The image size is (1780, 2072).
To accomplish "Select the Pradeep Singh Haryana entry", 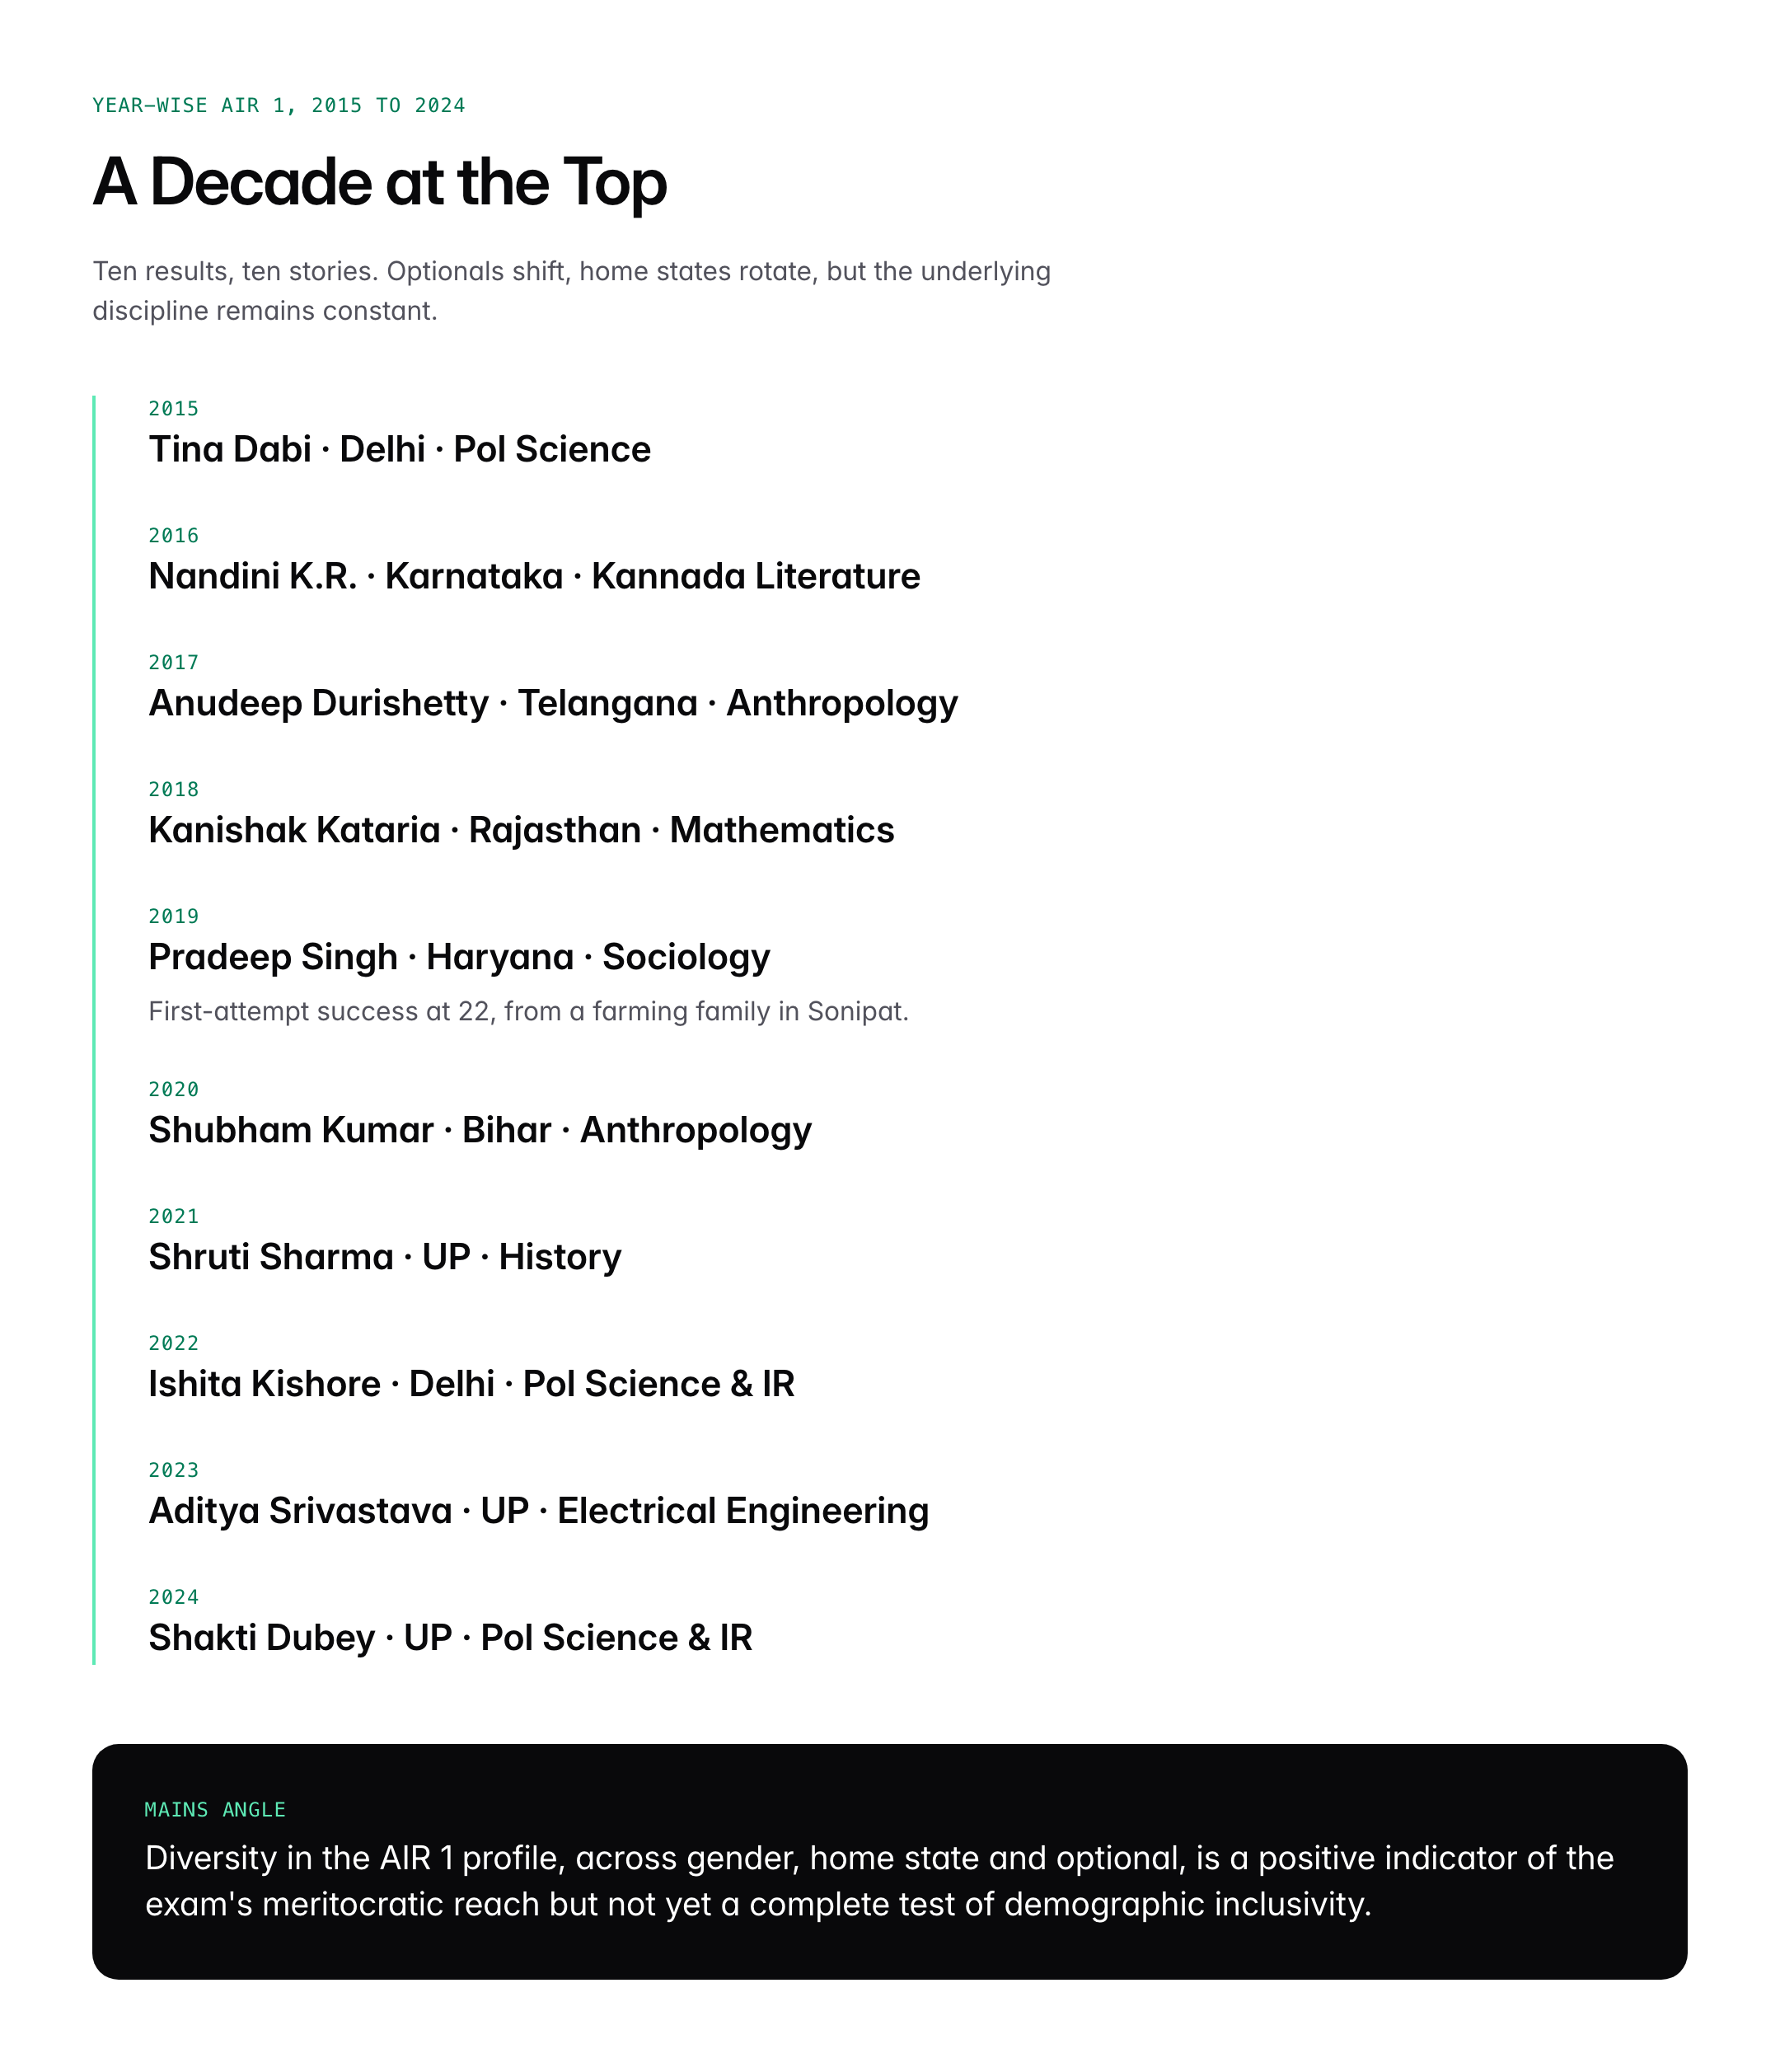I will 459,958.
